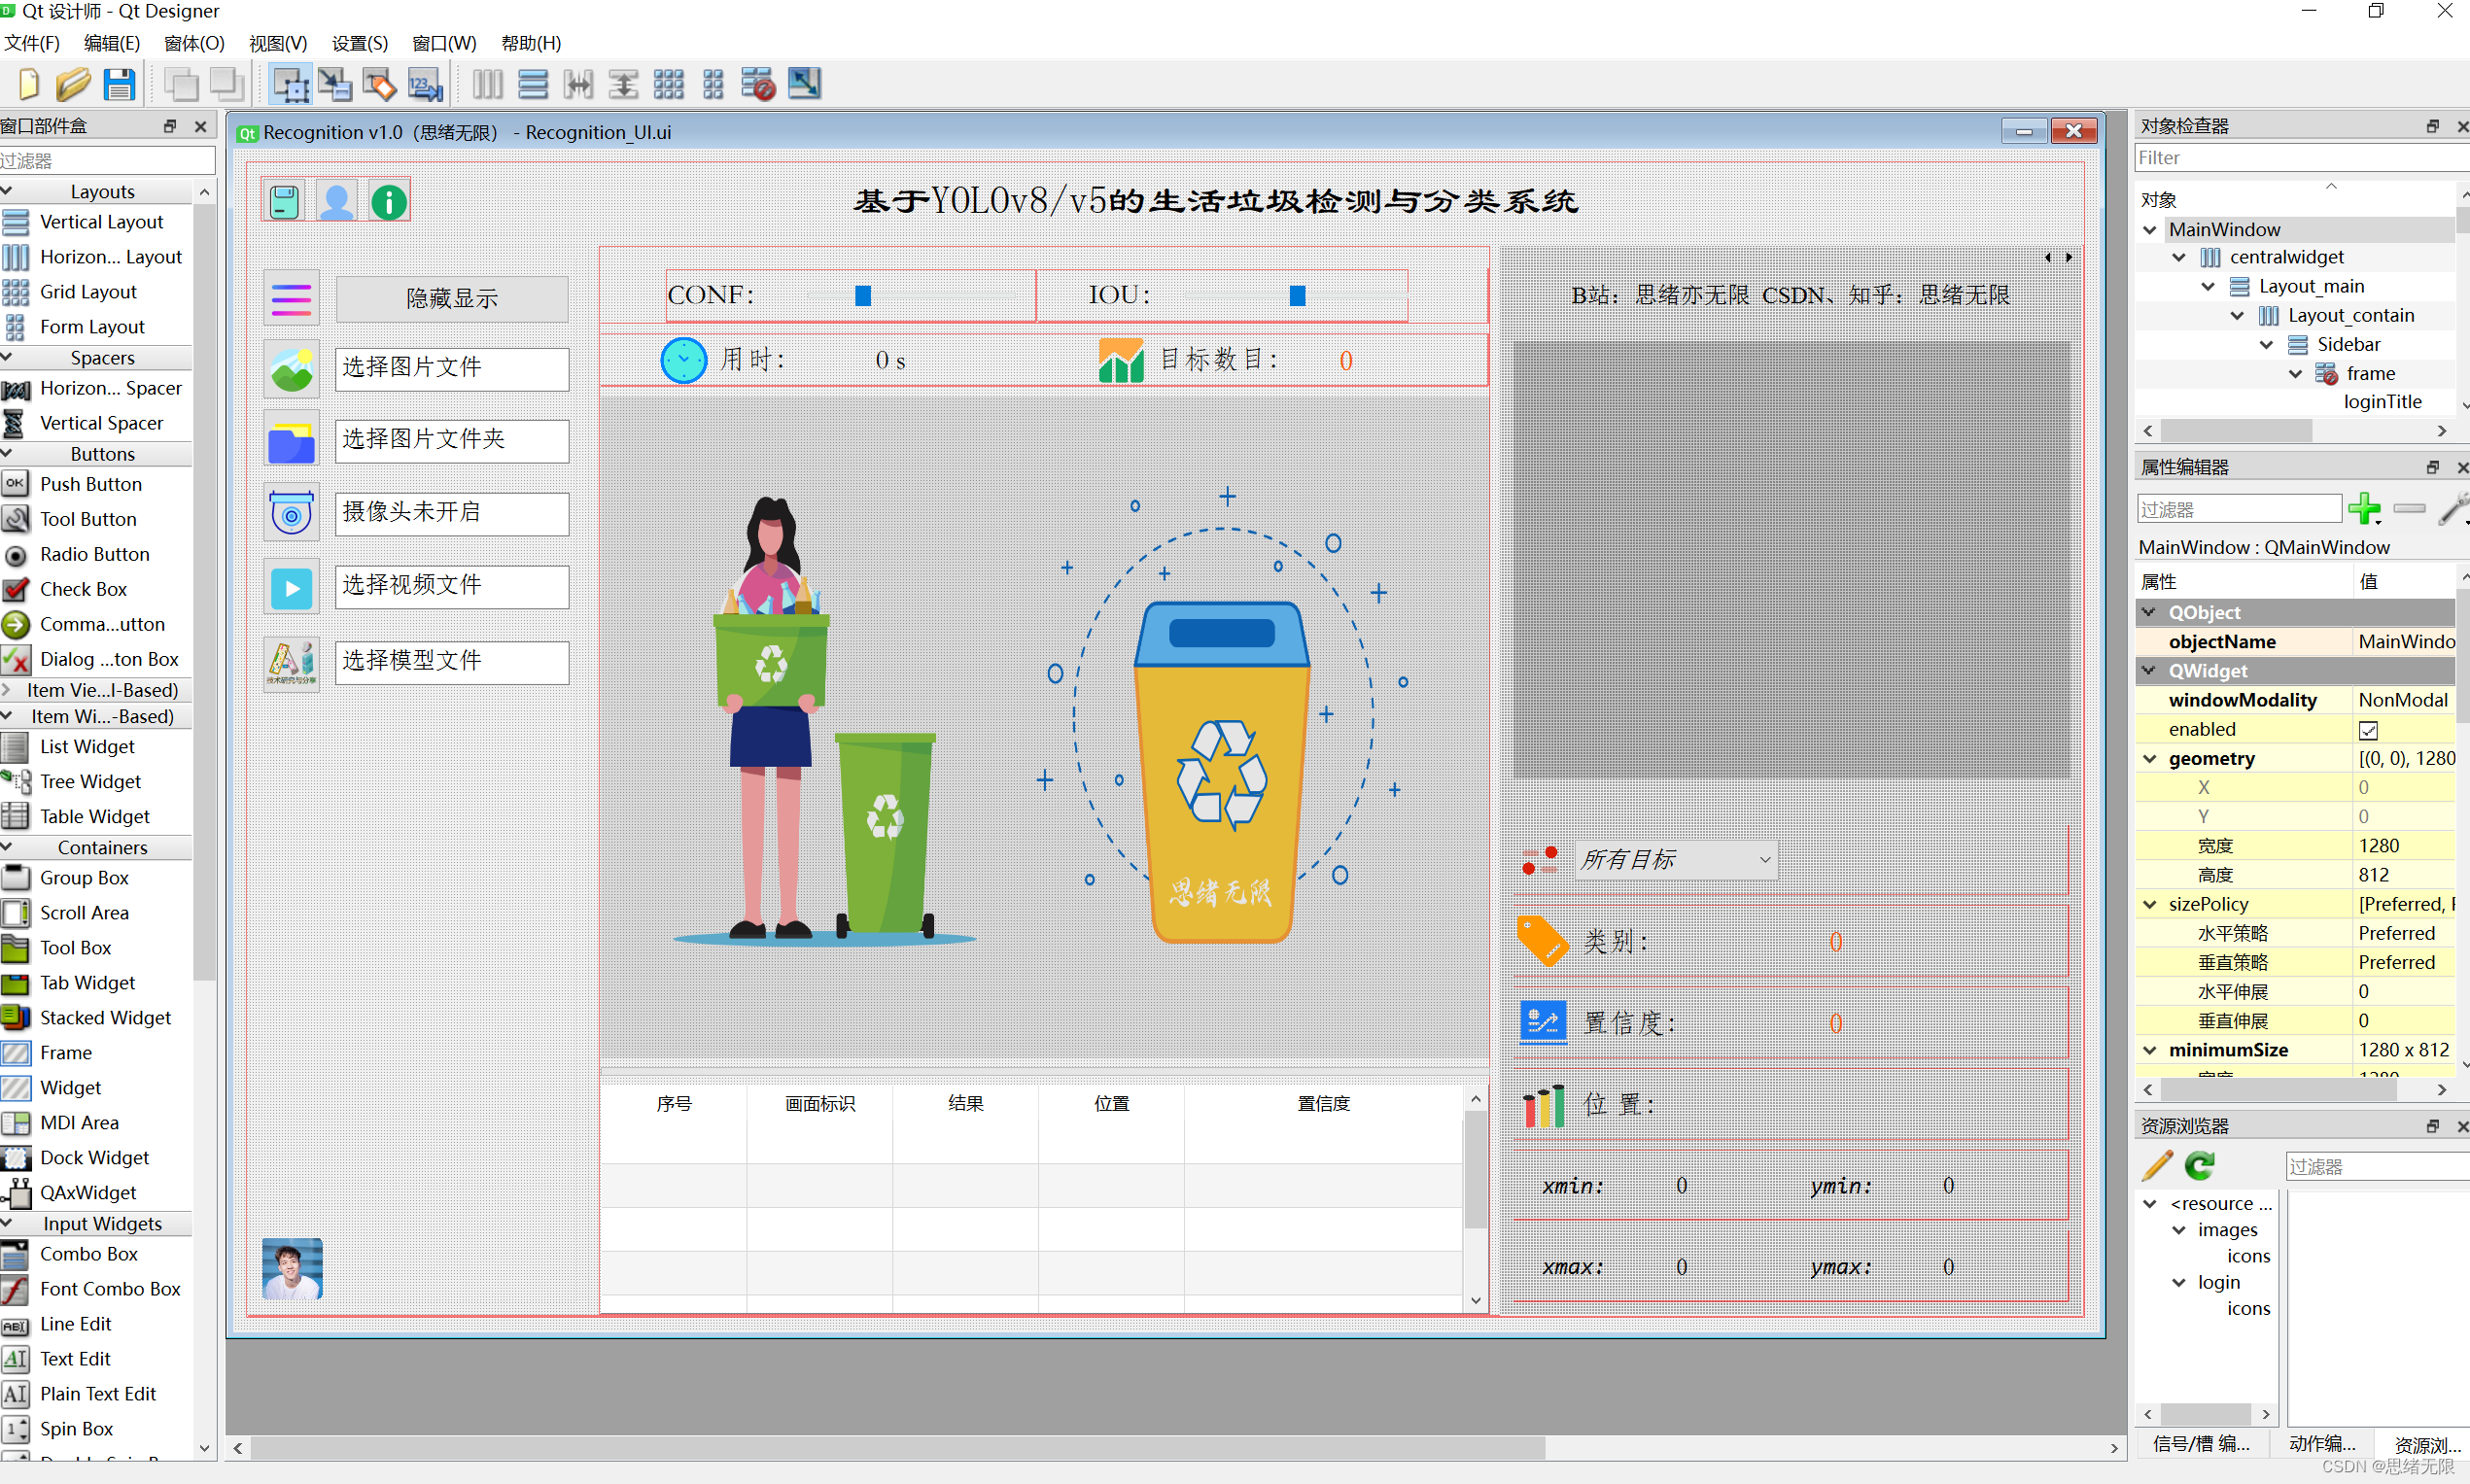Collapse the geometry property group

(x=2150, y=758)
